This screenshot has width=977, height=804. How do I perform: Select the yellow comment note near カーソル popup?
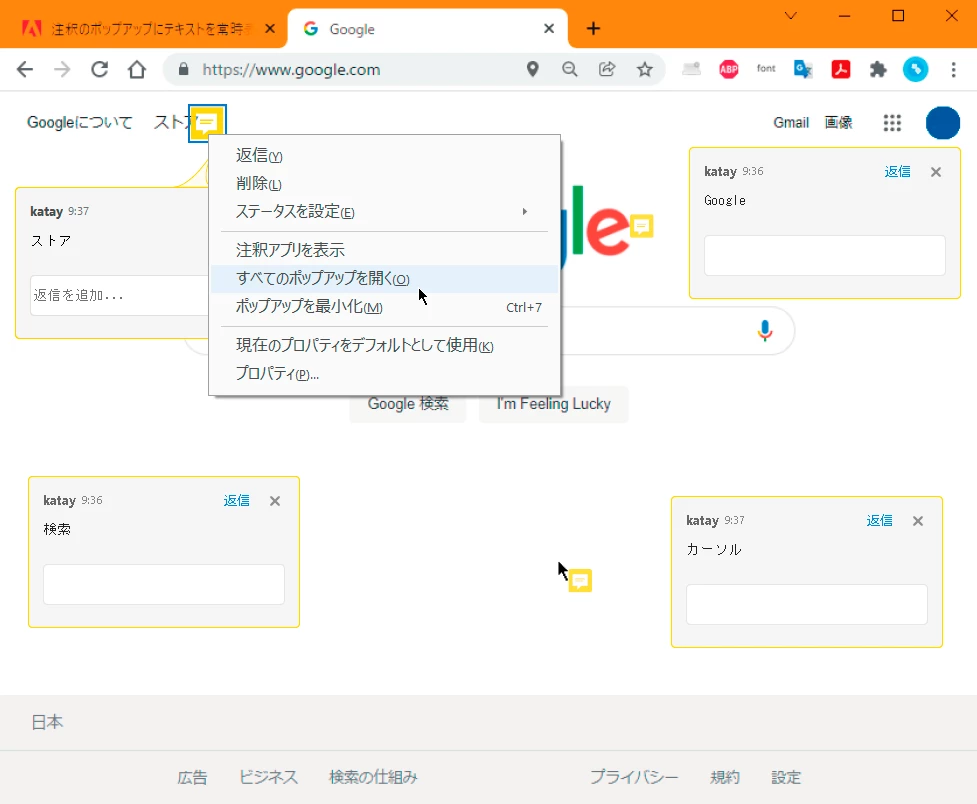tap(580, 581)
